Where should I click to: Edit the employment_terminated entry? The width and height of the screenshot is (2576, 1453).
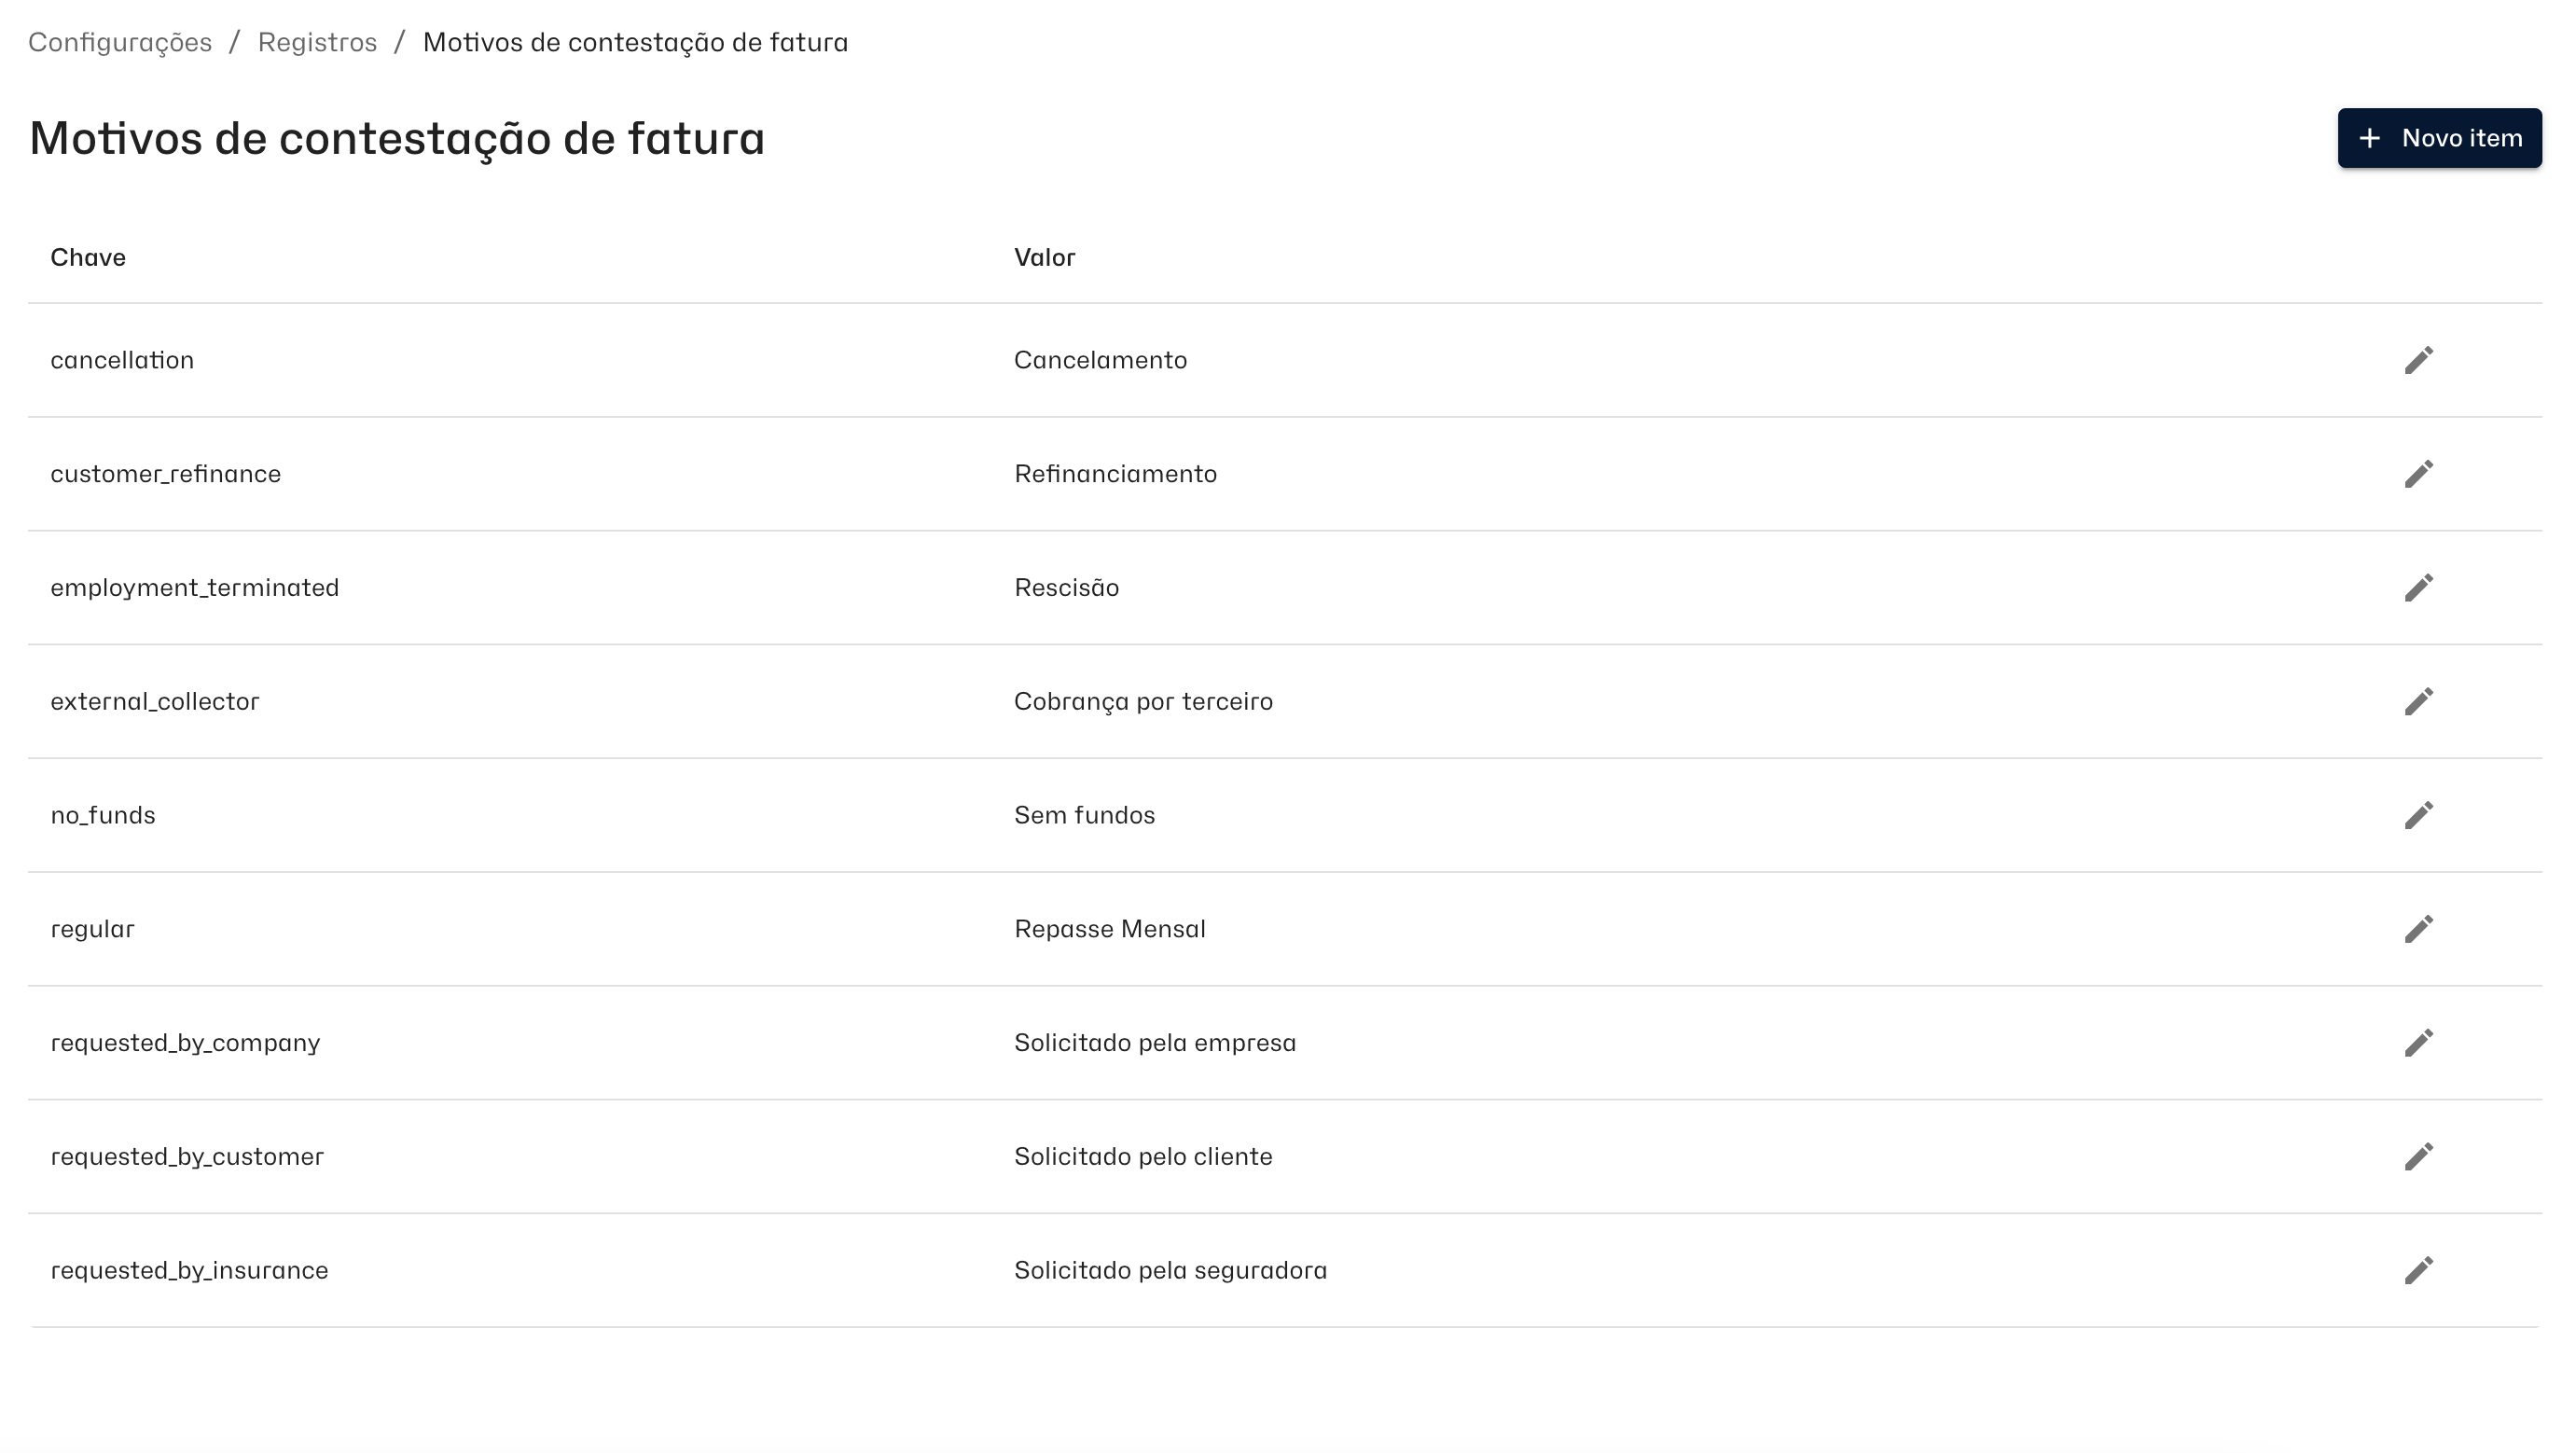pyautogui.click(x=2418, y=588)
